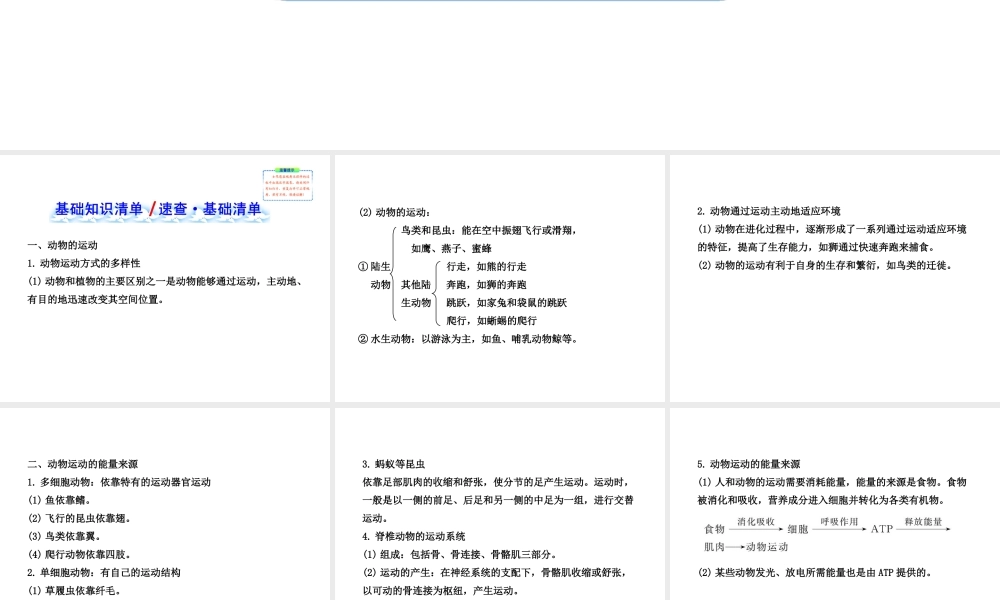Screen dimensions: 1000x600
Task: Click the line ② 水生动物：以游泳为主
Action: point(469,339)
